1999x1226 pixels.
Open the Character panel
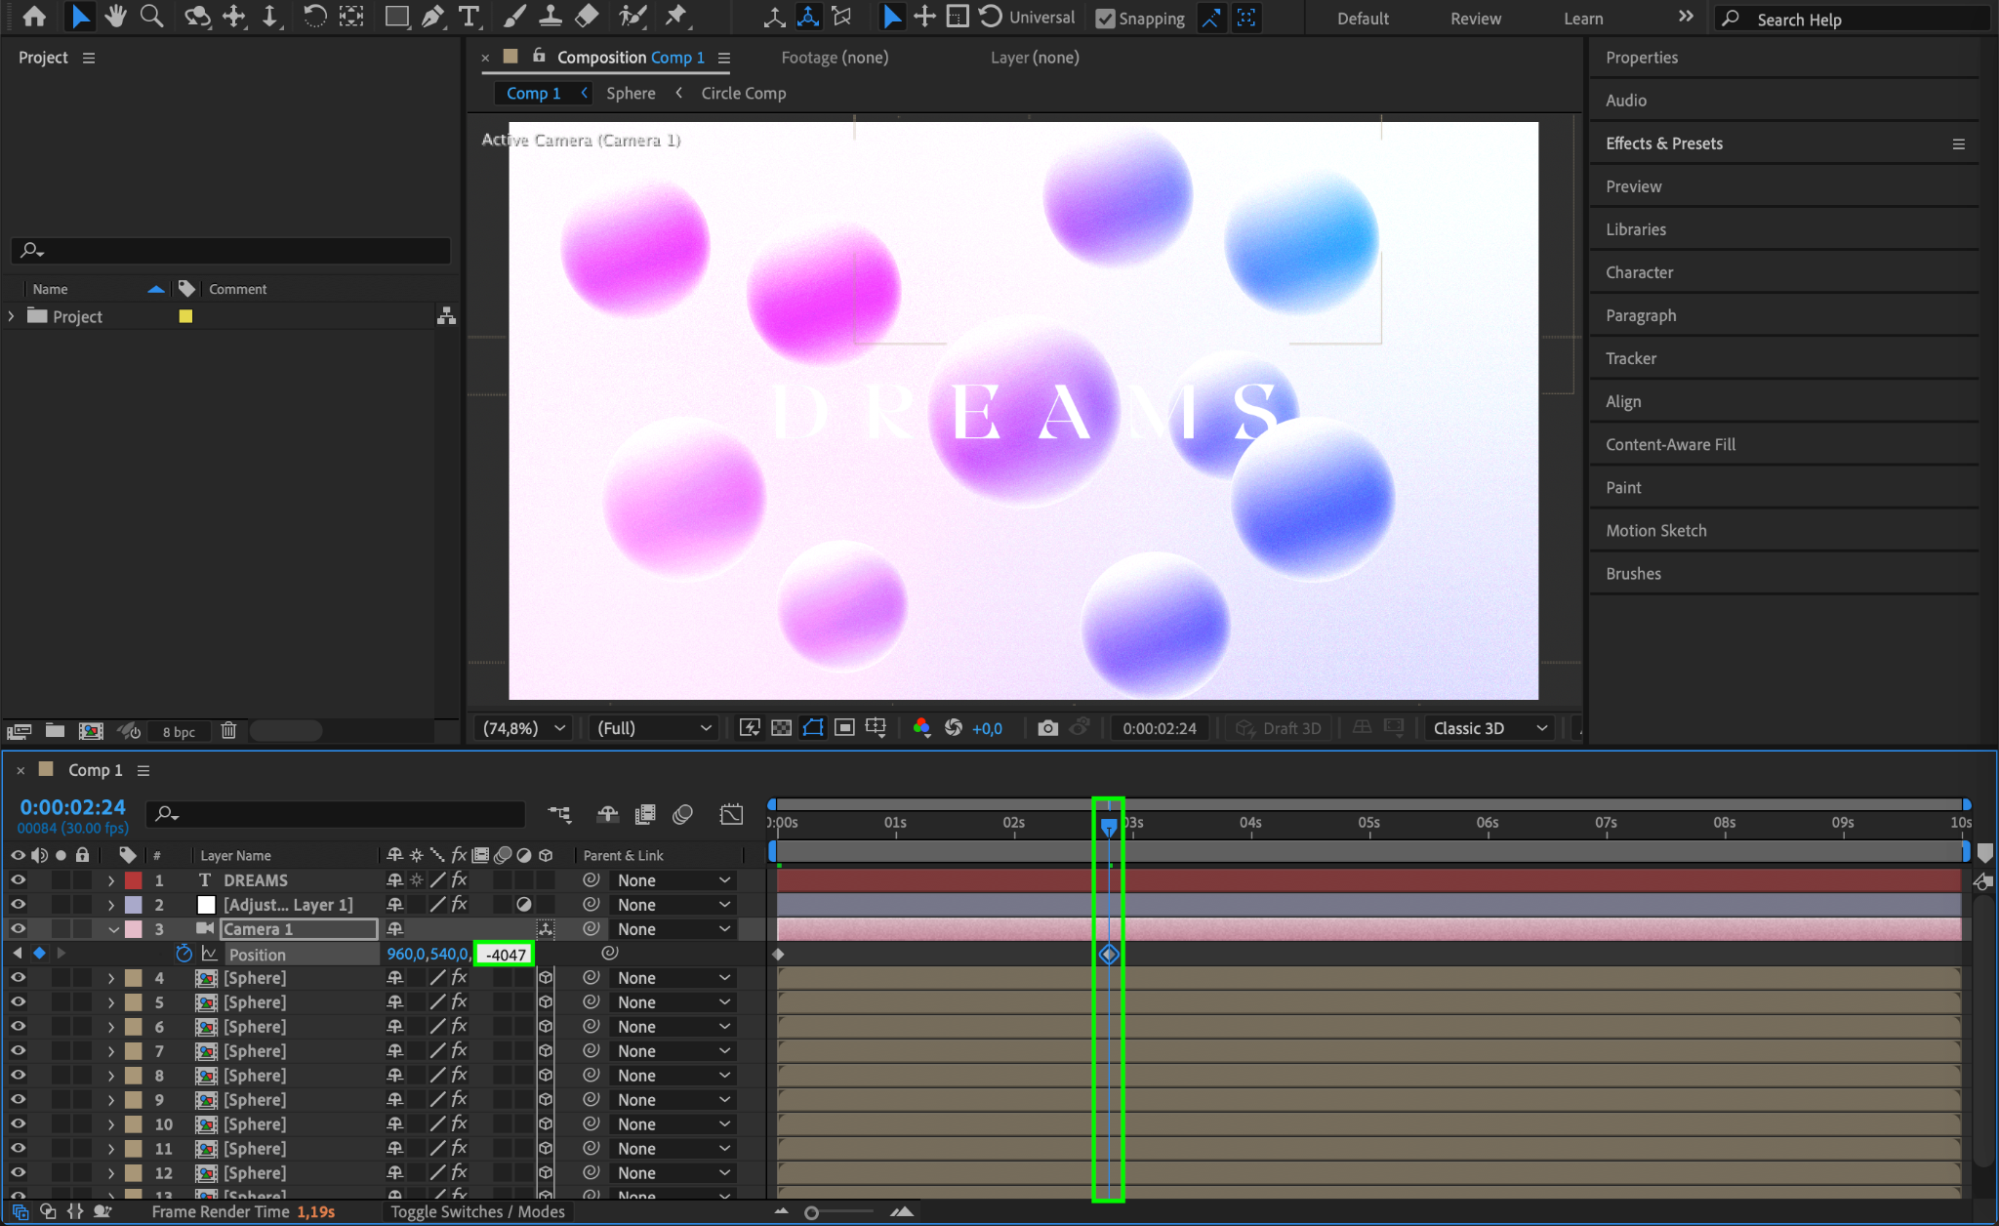pos(1639,272)
